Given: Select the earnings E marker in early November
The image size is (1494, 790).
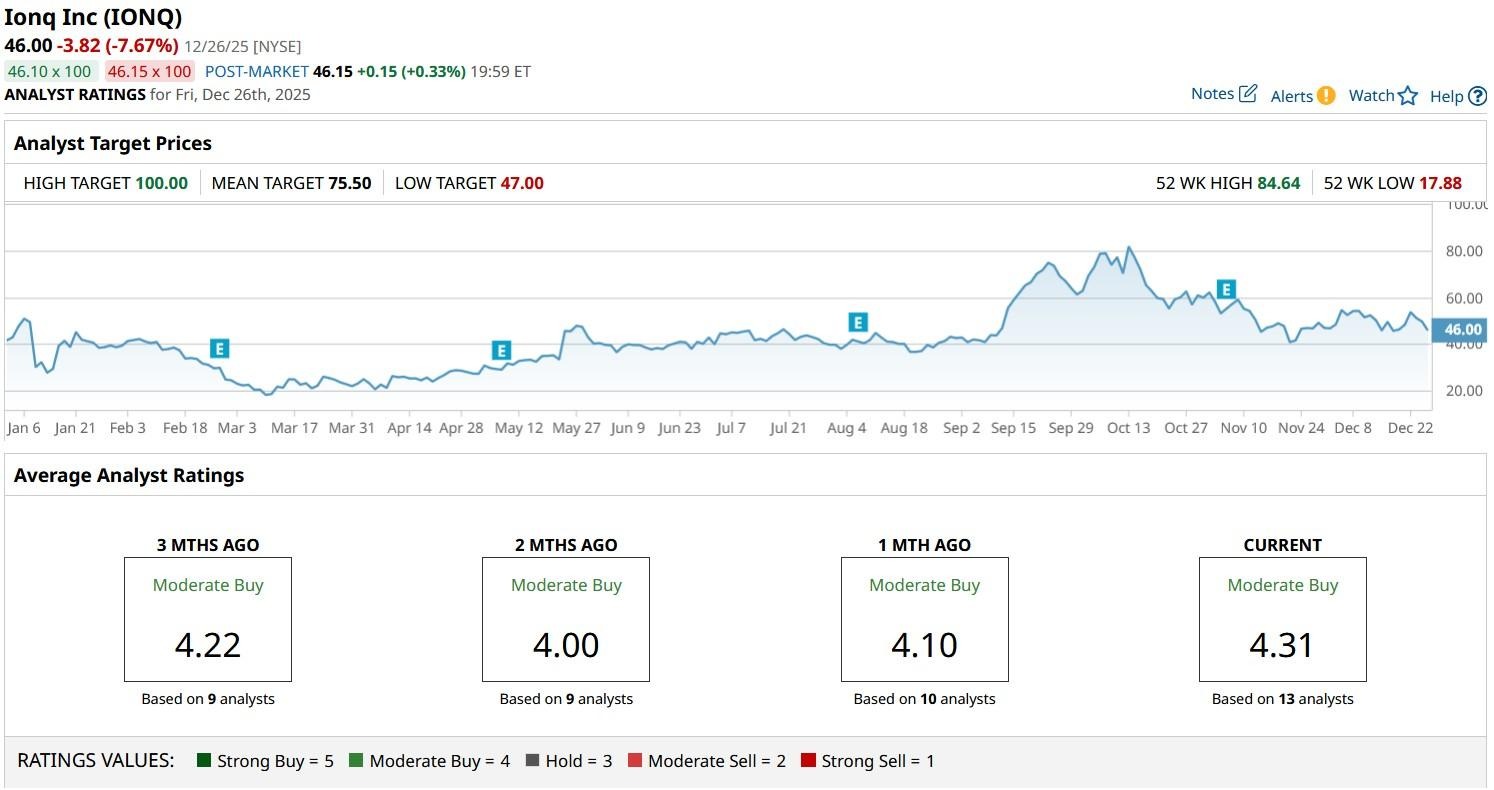Looking at the screenshot, I should 1226,289.
